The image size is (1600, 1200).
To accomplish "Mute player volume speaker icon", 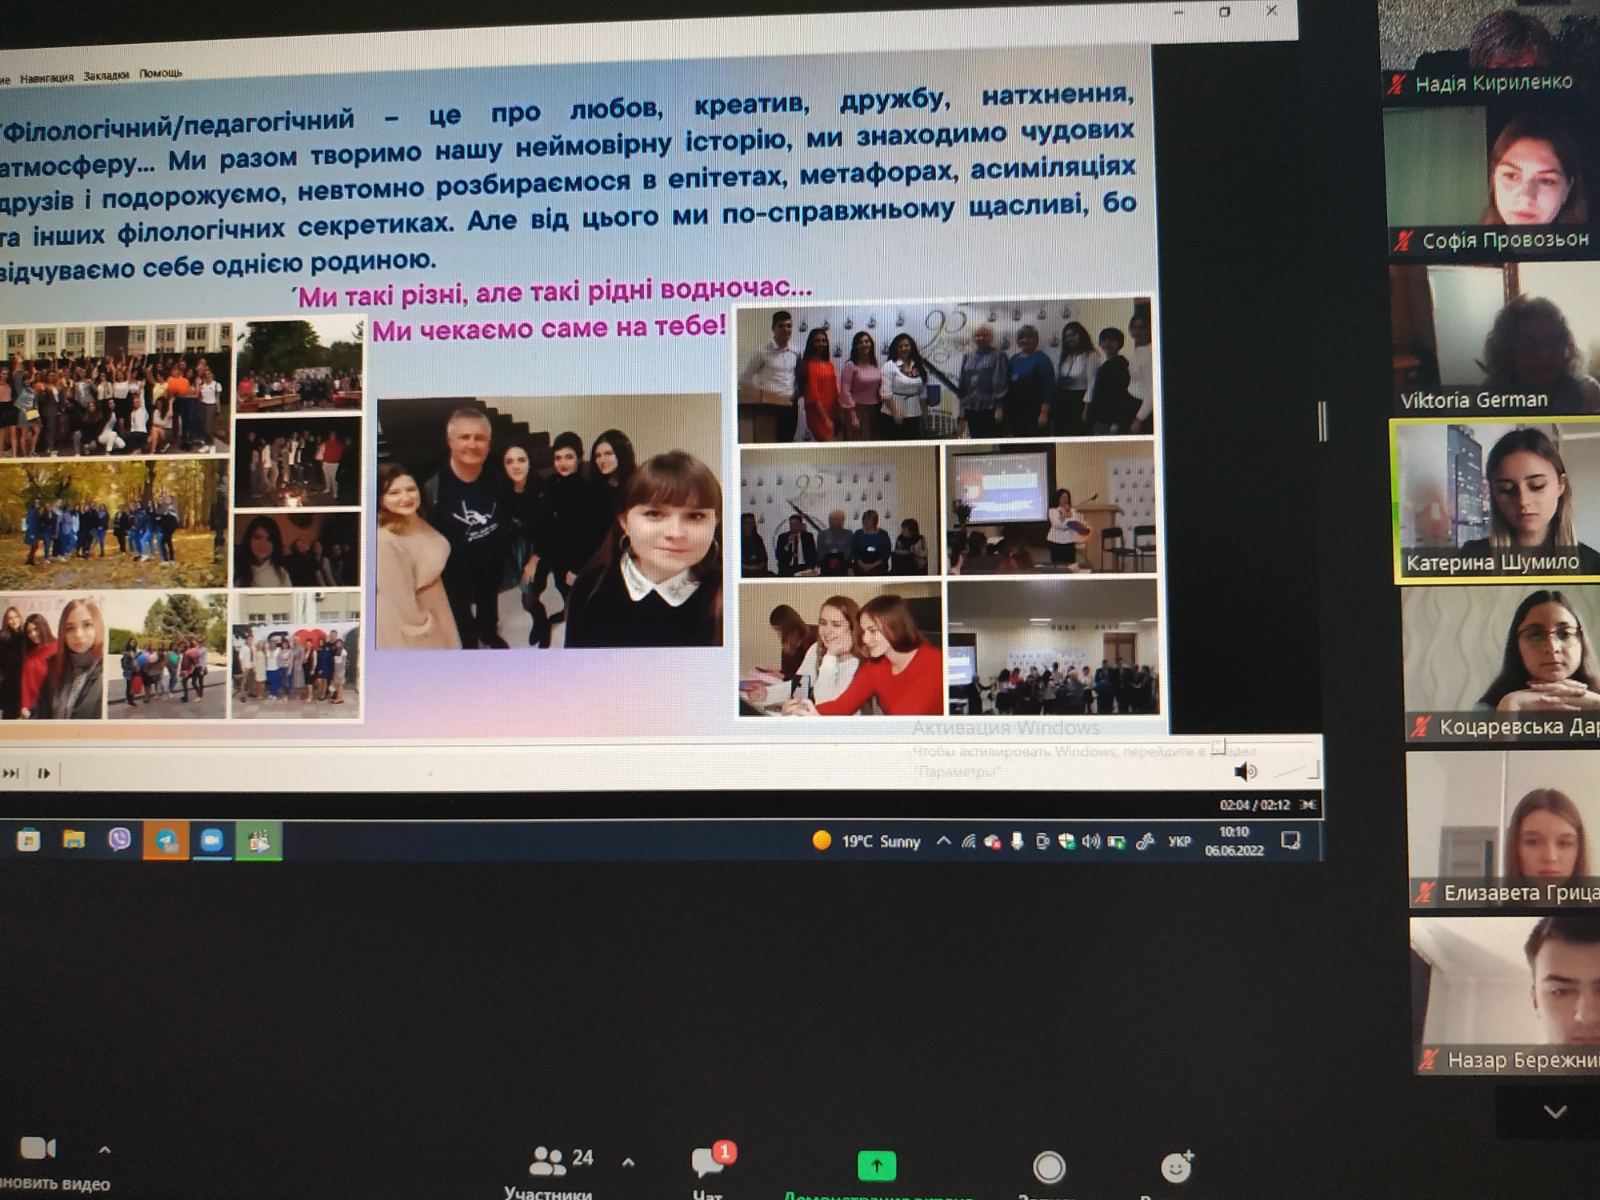I will point(1245,771).
